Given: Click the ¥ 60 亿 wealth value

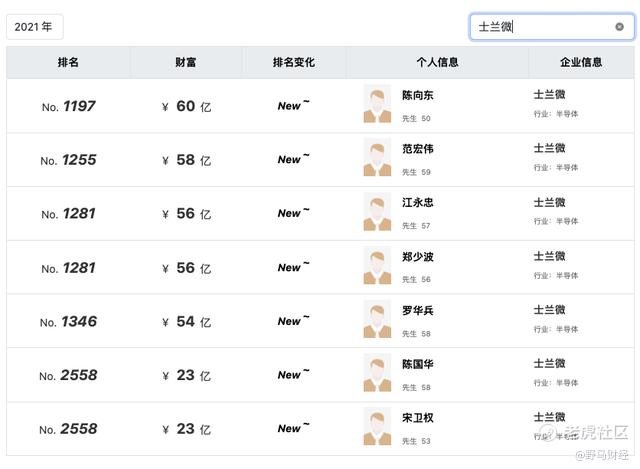Looking at the screenshot, I should point(186,106).
